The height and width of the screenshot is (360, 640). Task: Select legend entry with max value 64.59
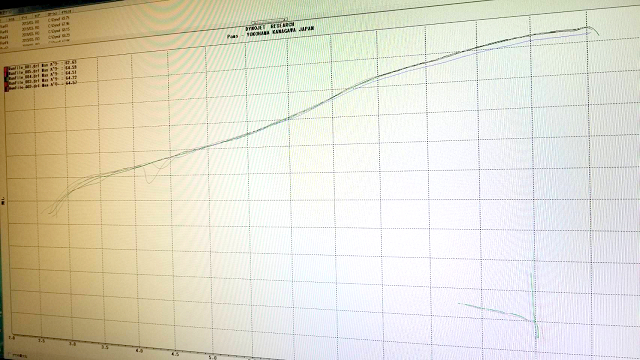pyautogui.click(x=42, y=70)
